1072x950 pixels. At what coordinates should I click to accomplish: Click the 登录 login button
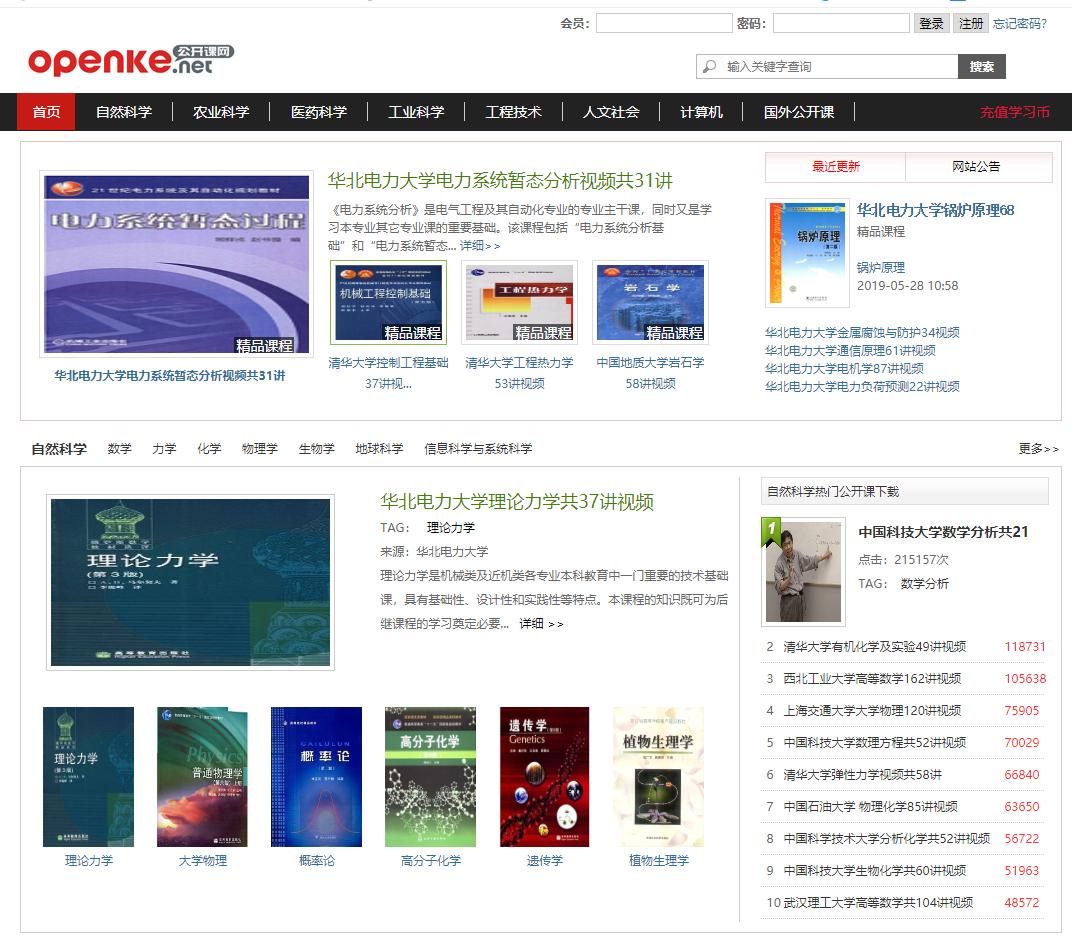pyautogui.click(x=932, y=22)
